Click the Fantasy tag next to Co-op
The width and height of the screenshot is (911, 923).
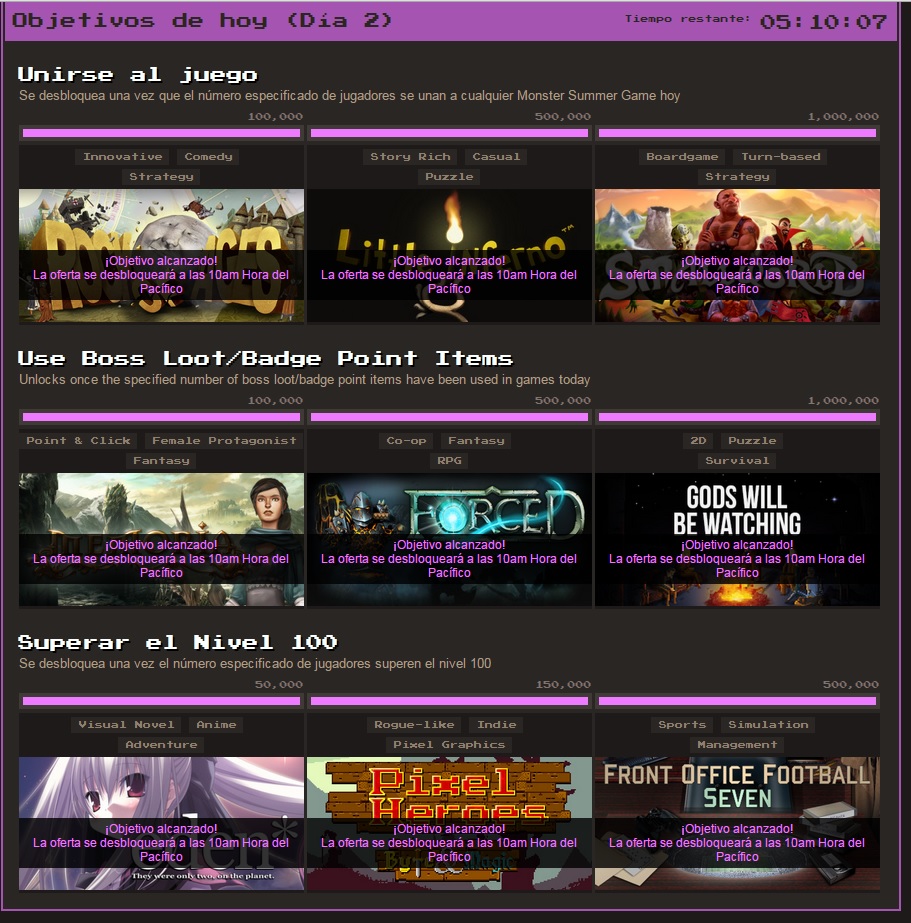(476, 441)
